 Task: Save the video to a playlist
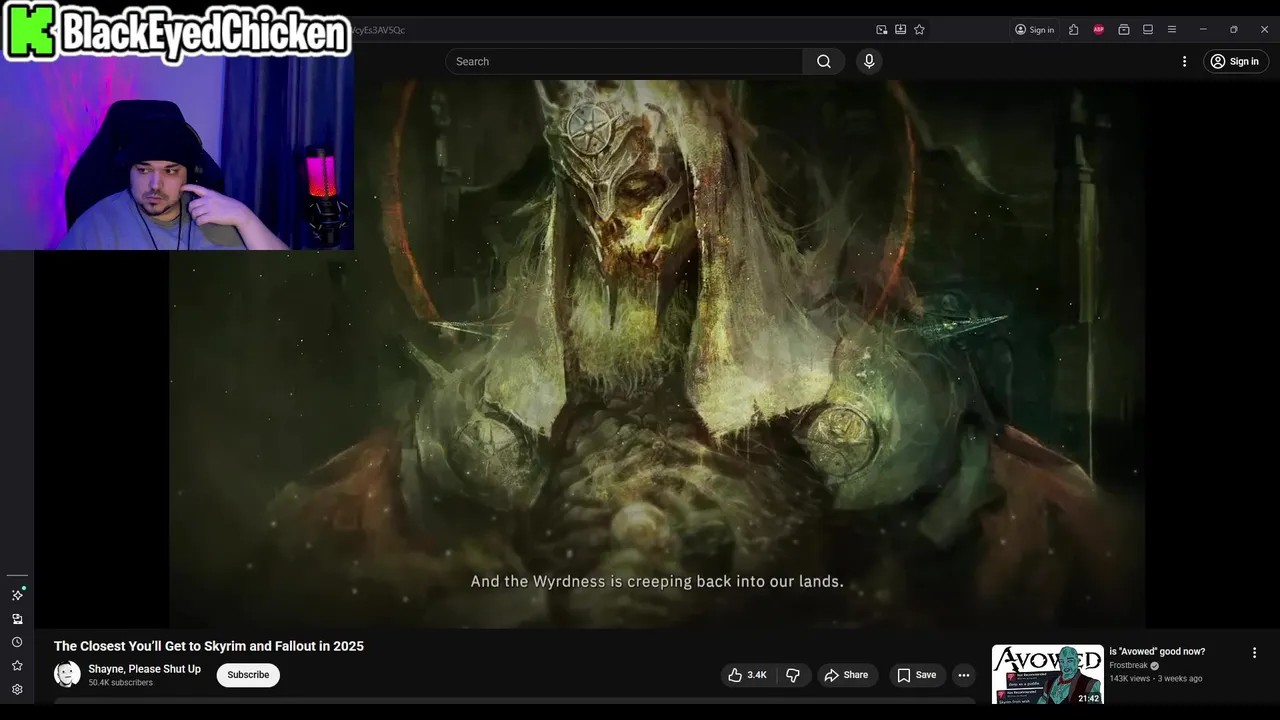[916, 675]
